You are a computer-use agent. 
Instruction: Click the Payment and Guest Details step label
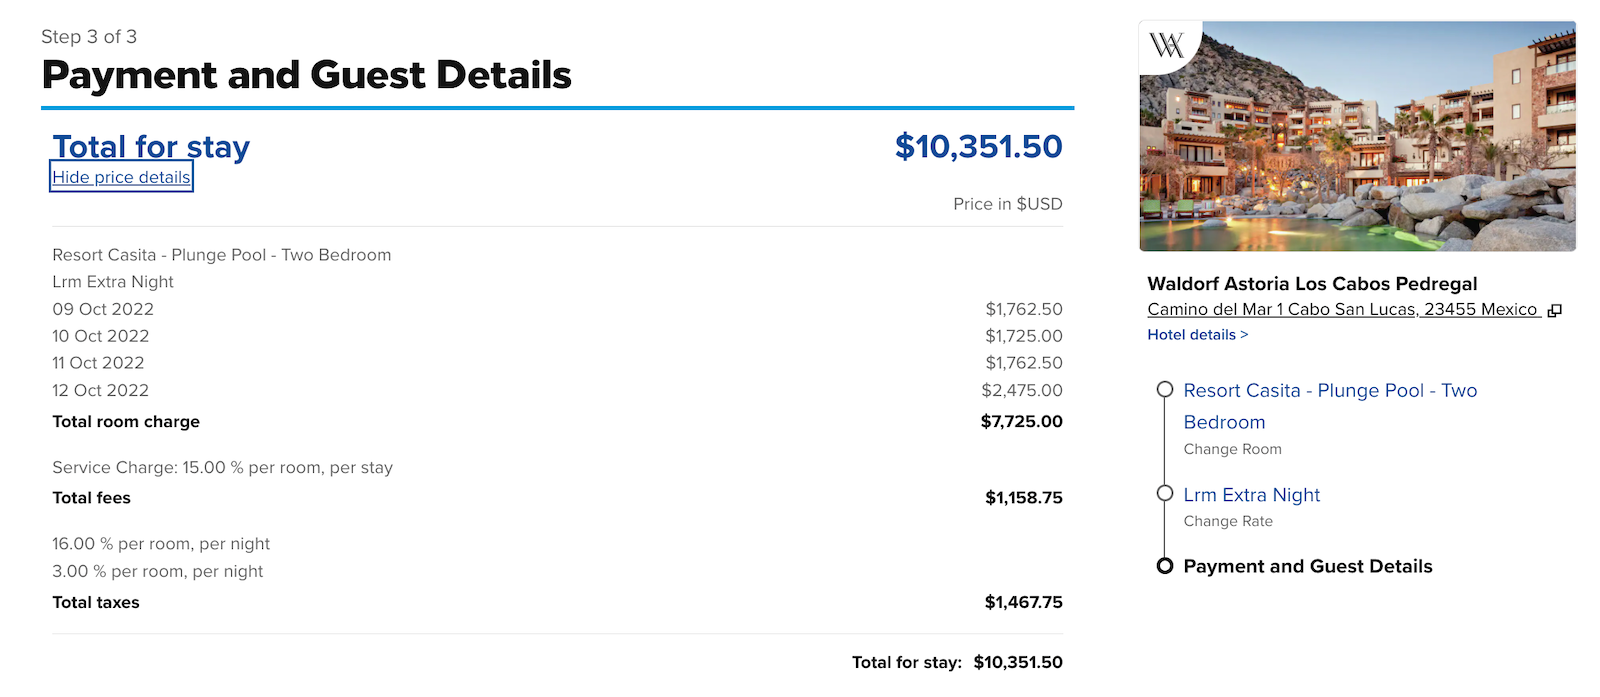pyautogui.click(x=1307, y=566)
